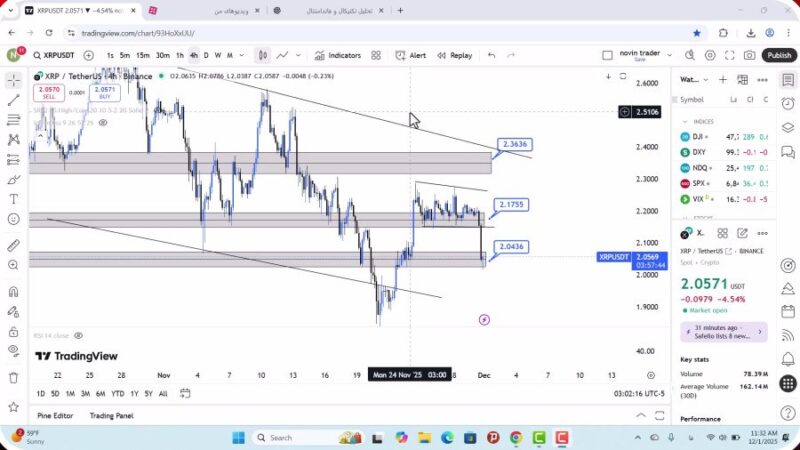Click the undo arrow in toolbar

click(491, 56)
